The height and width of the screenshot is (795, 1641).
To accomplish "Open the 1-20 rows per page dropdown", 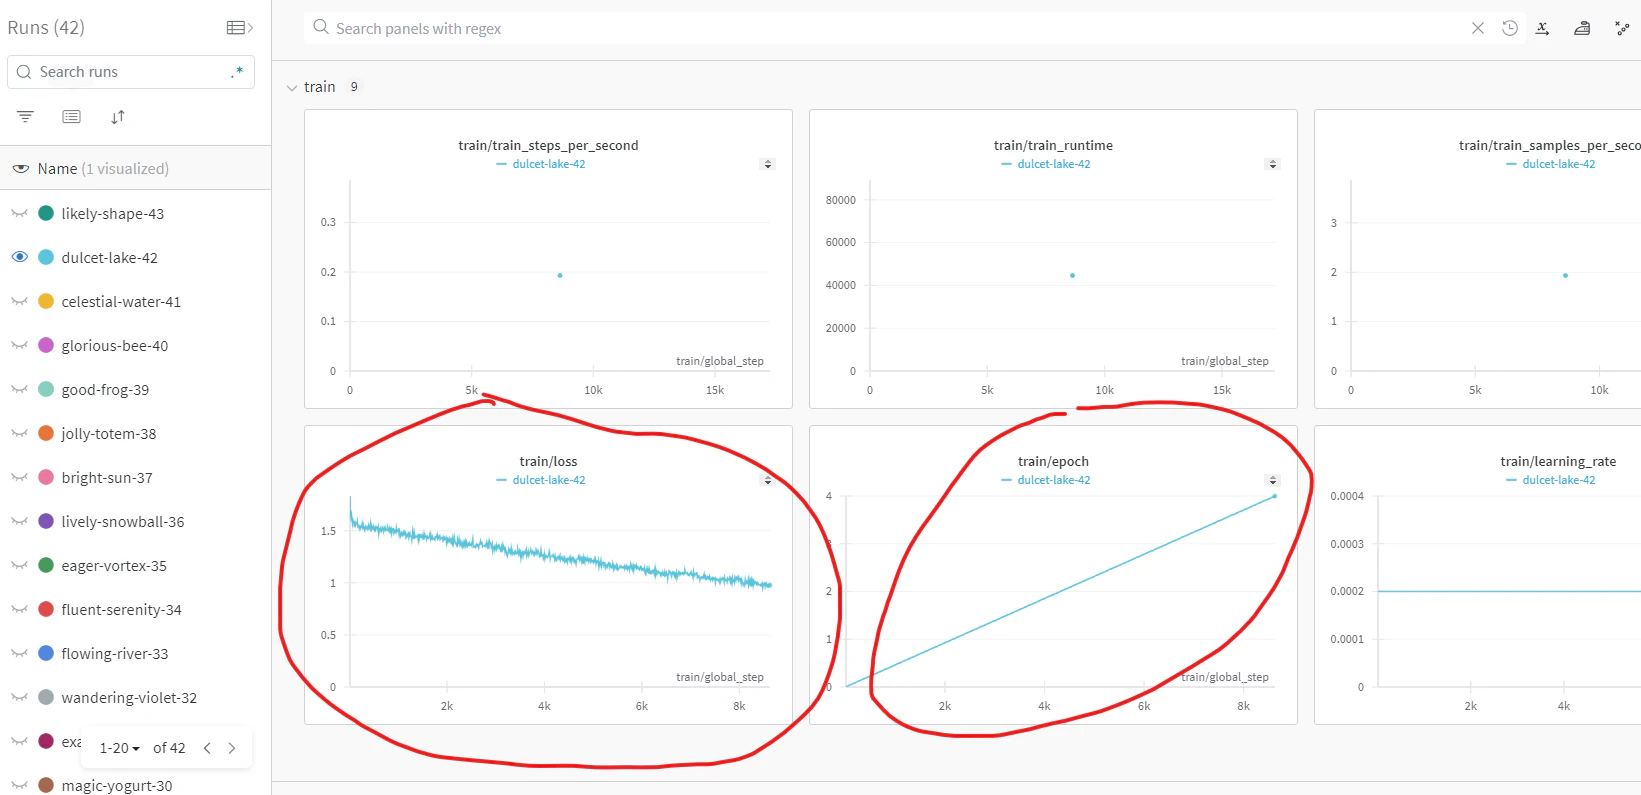I will (120, 748).
